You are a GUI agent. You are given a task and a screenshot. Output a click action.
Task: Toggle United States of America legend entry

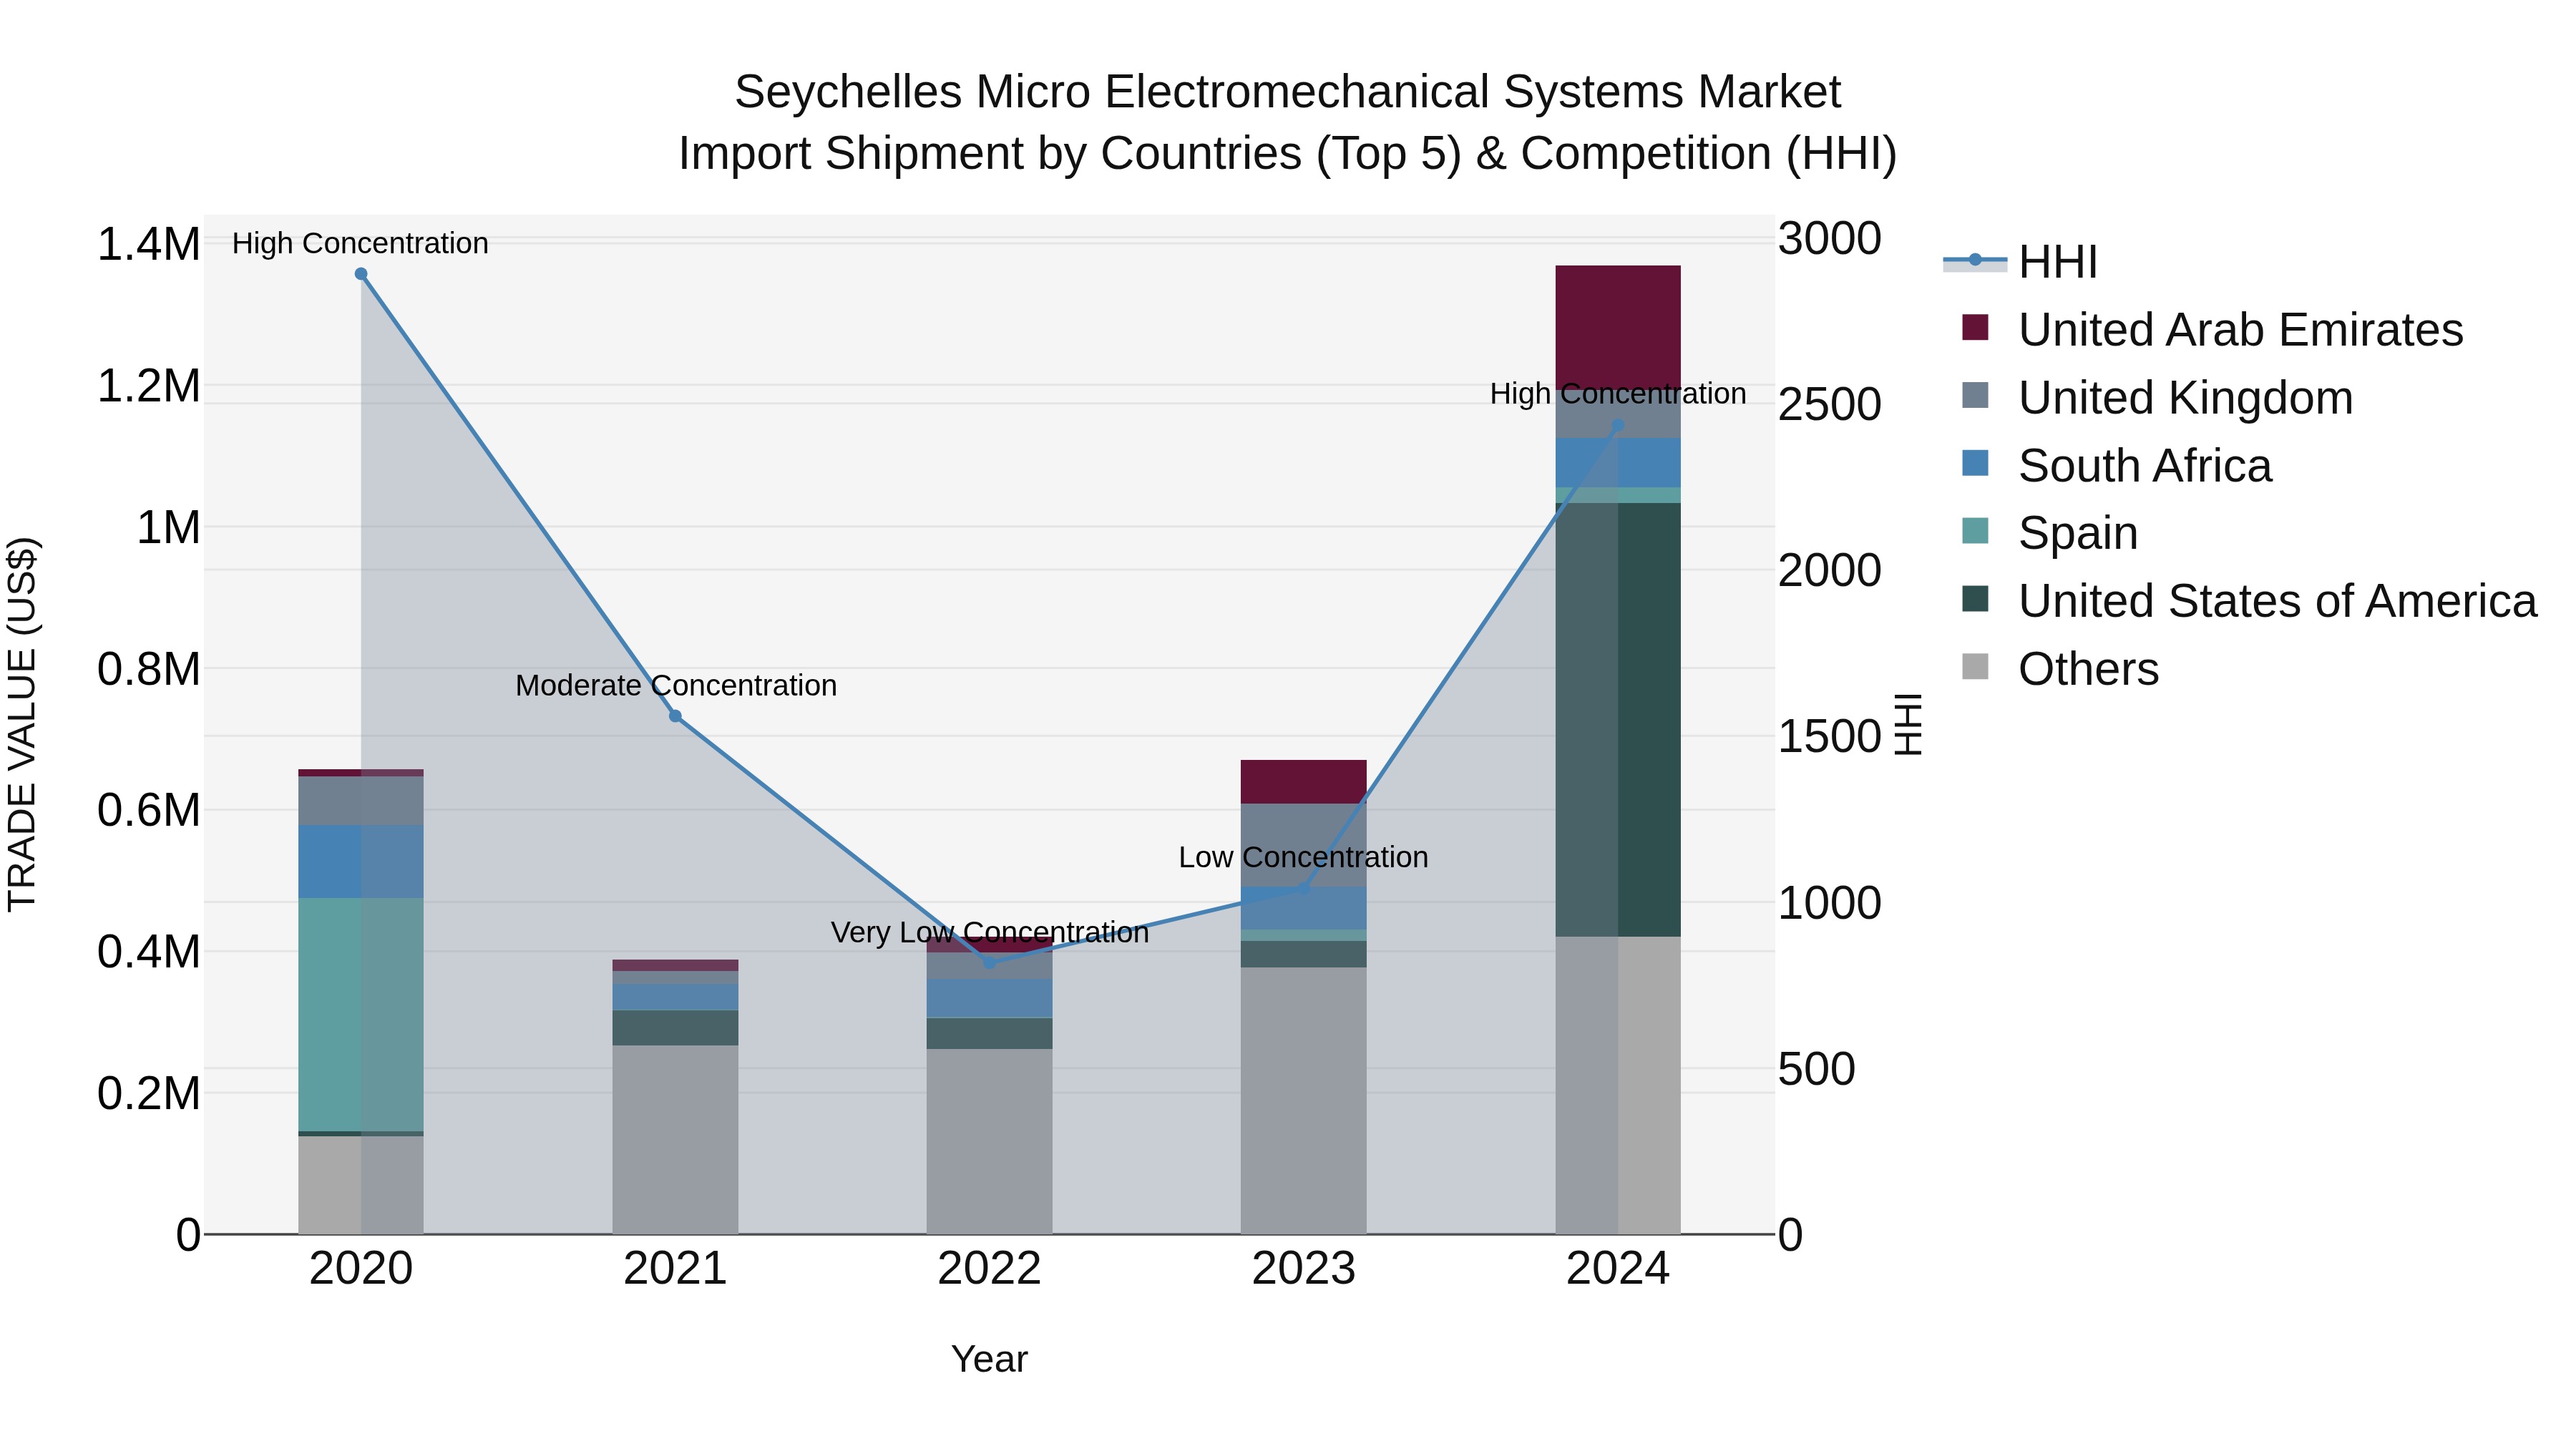(x=2249, y=600)
